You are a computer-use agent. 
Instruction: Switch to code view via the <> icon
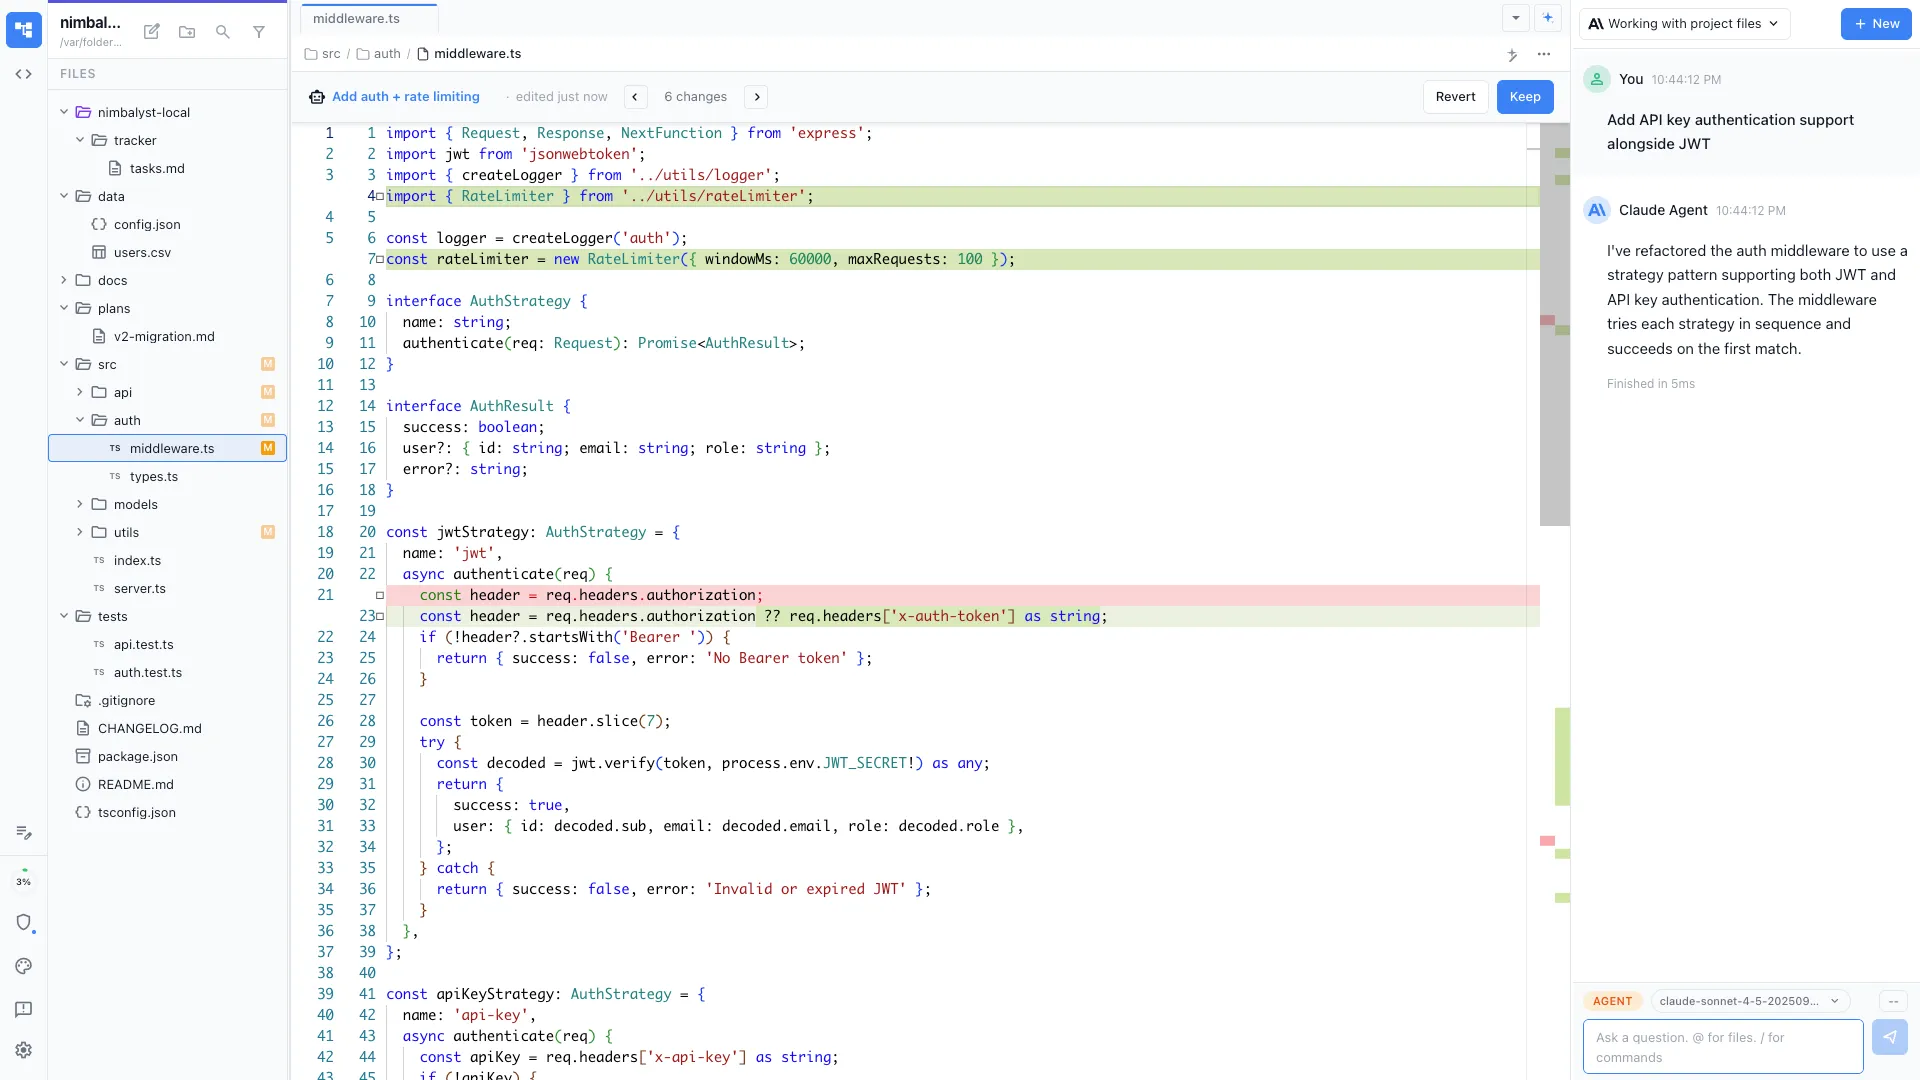24,73
